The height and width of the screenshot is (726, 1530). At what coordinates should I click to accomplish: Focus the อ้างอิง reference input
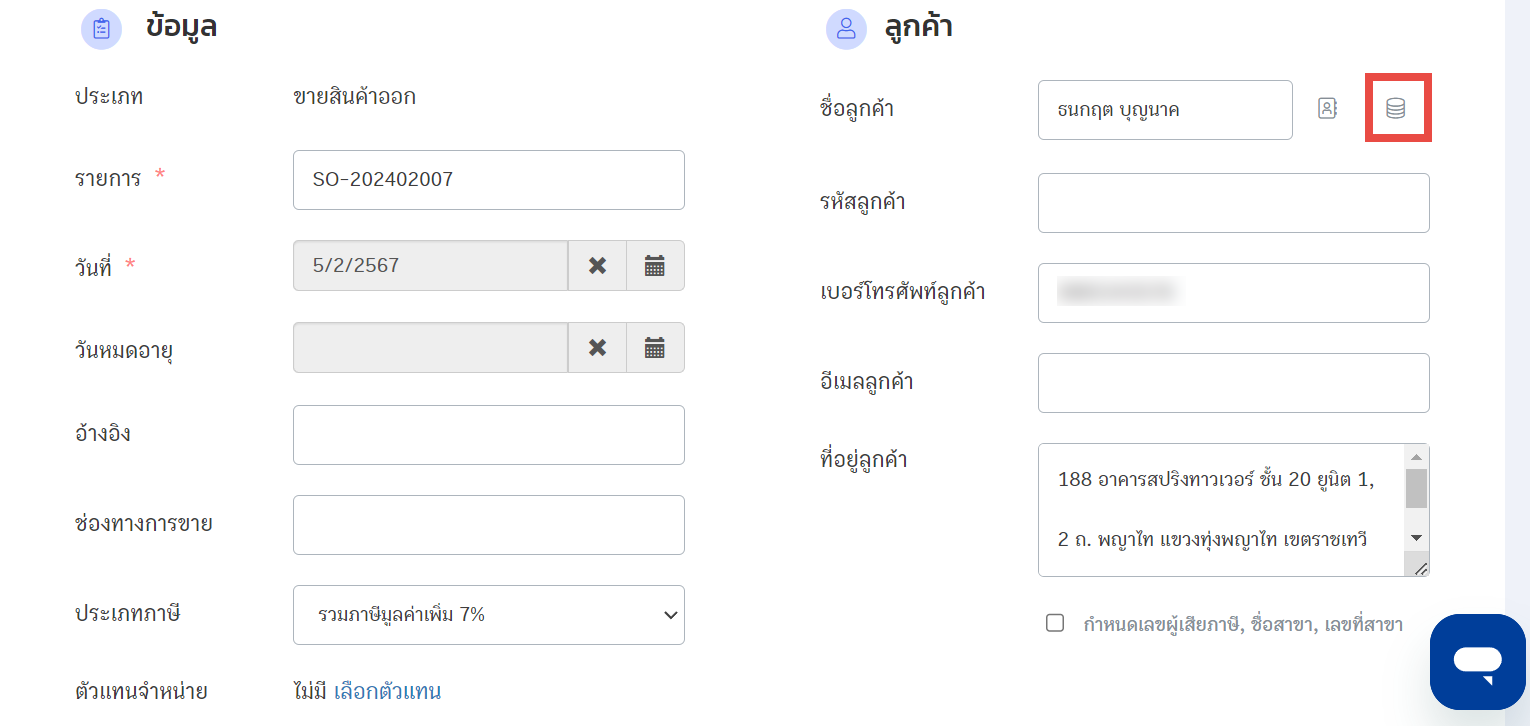(489, 435)
